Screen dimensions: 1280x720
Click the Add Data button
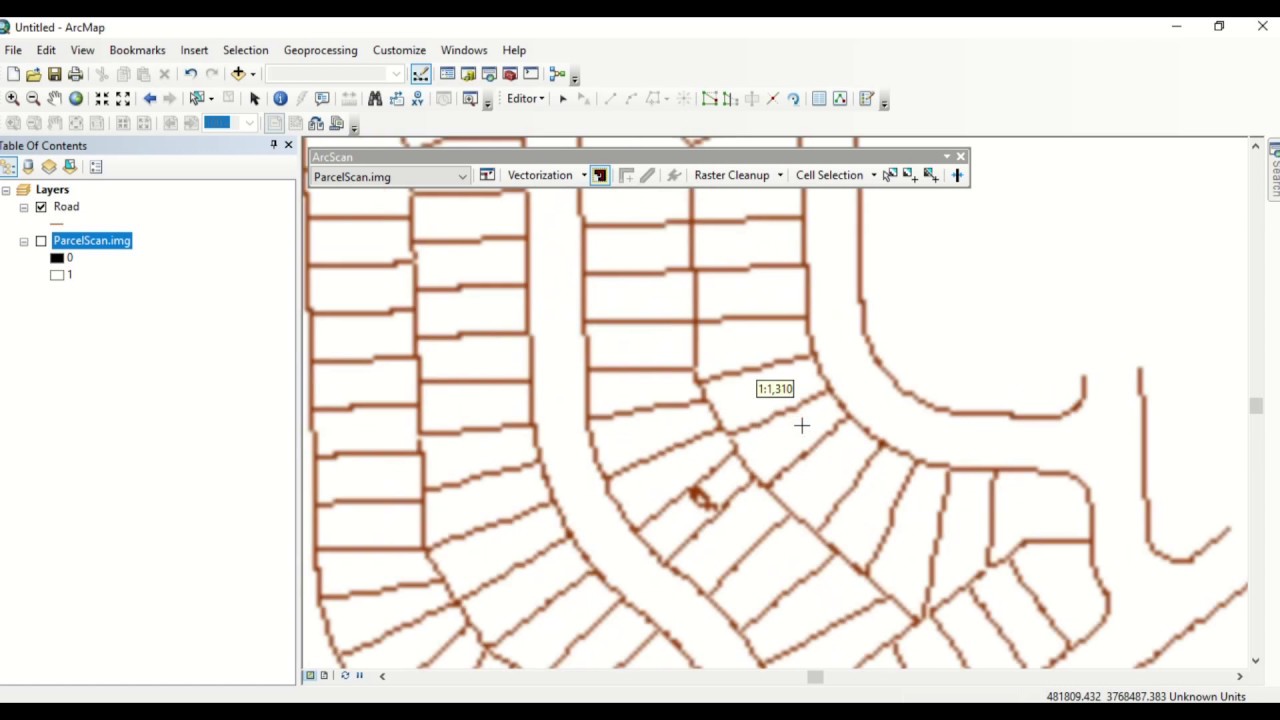238,74
